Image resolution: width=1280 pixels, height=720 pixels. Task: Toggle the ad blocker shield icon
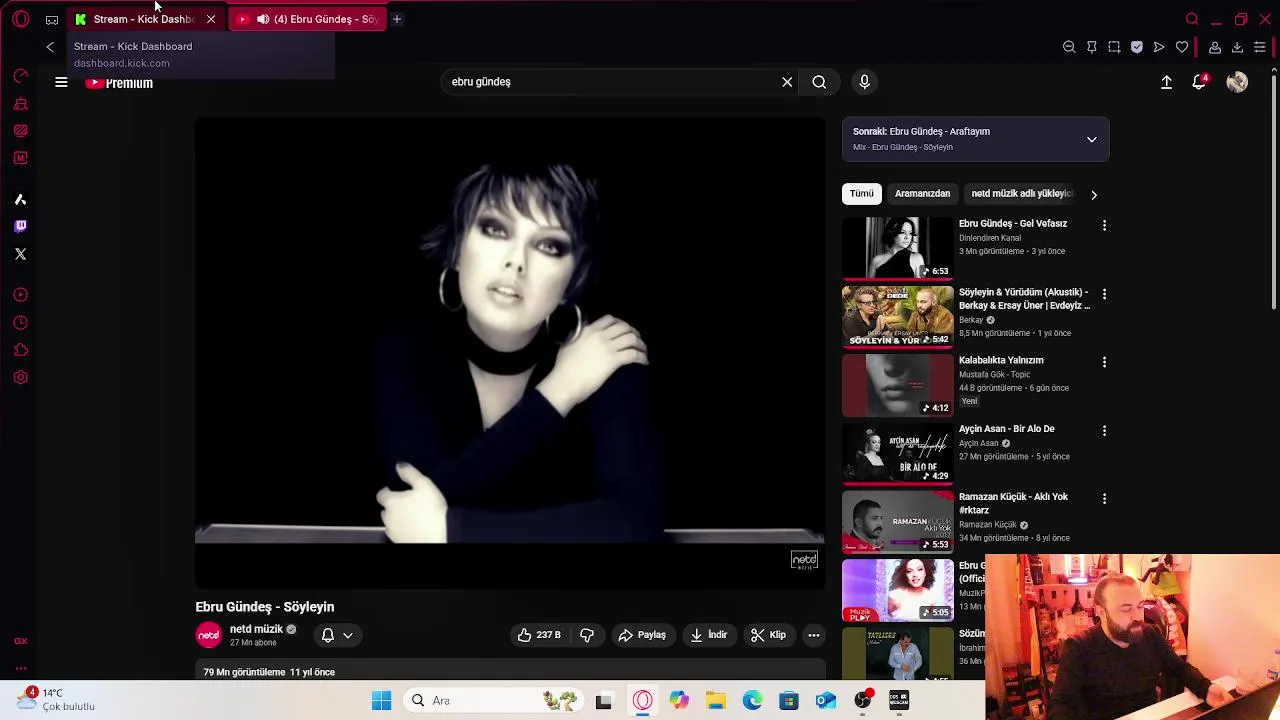click(1137, 47)
